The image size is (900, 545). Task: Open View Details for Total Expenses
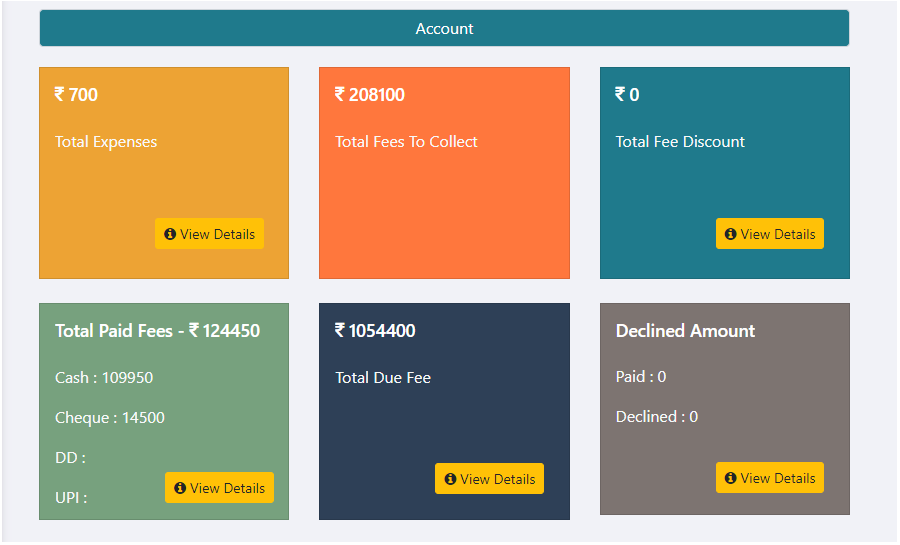pos(217,234)
